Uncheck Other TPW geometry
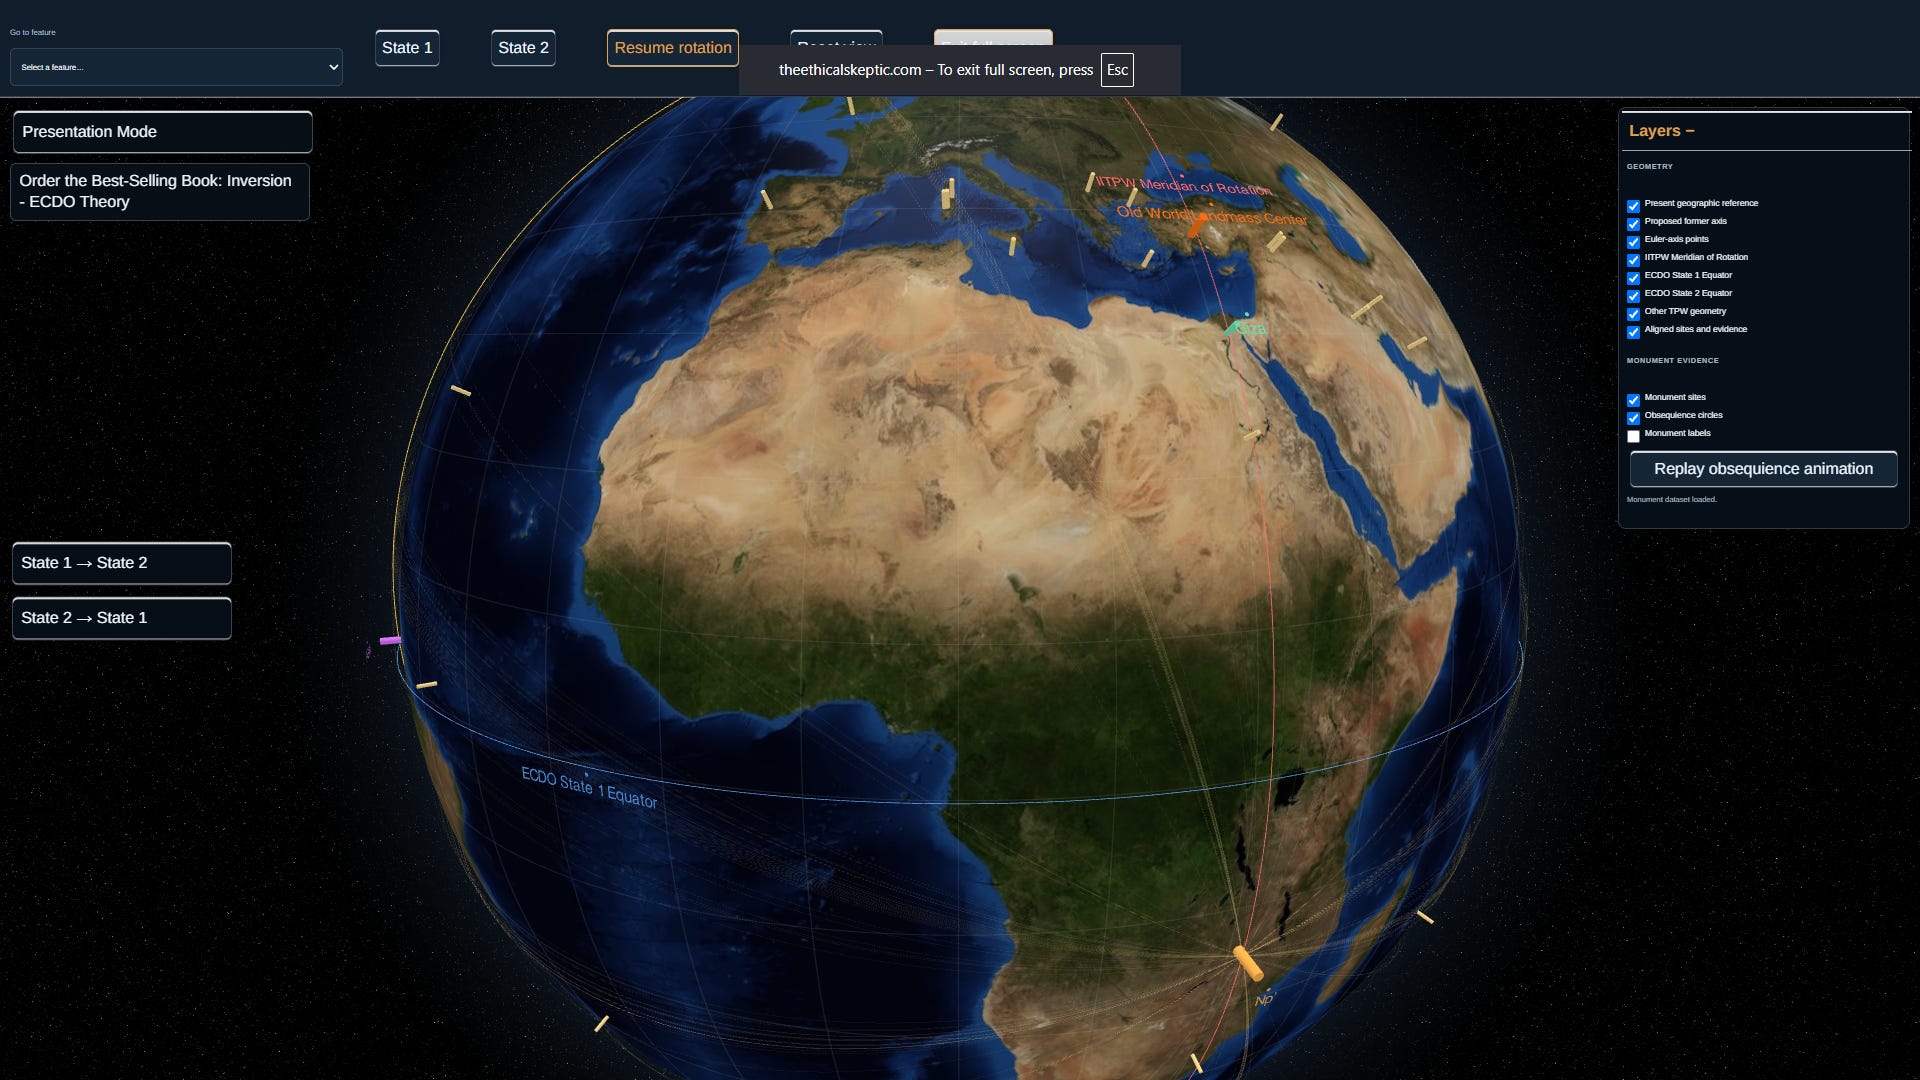The height and width of the screenshot is (1080, 1920). coord(1633,314)
